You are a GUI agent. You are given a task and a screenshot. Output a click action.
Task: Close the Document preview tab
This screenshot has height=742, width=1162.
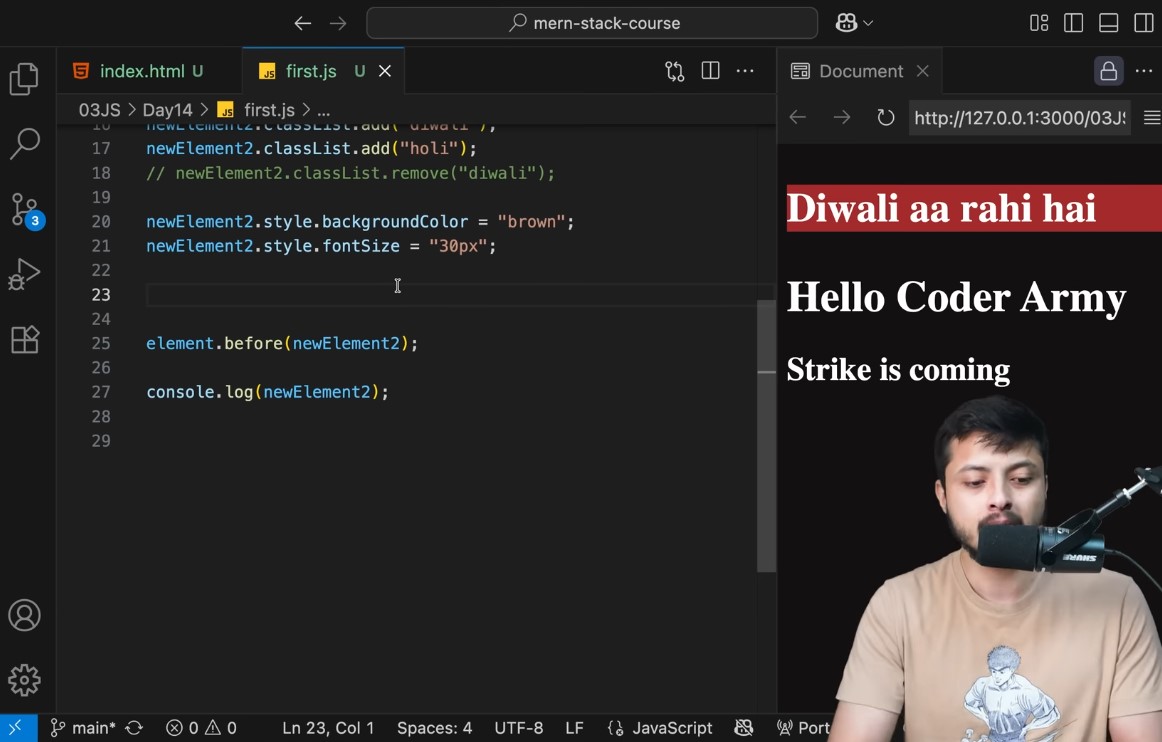tap(923, 71)
